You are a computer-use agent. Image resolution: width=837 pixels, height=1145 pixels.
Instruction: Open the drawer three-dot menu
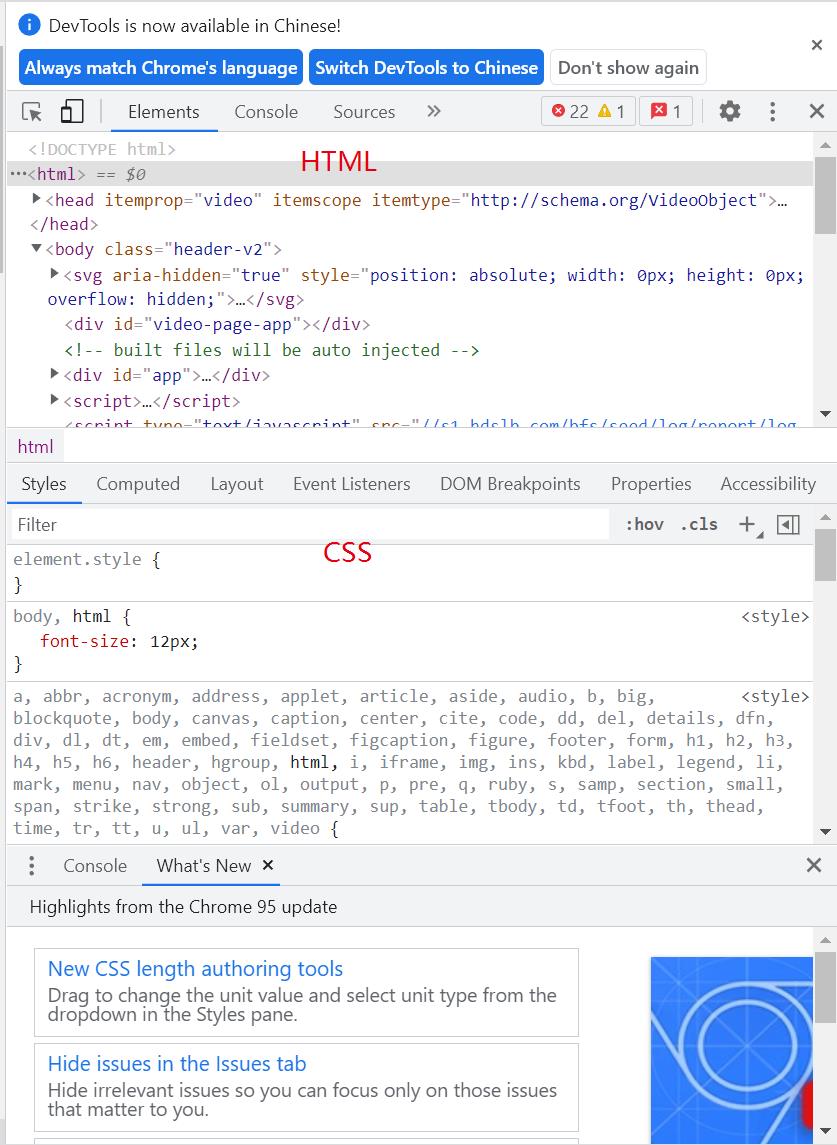coord(31,865)
